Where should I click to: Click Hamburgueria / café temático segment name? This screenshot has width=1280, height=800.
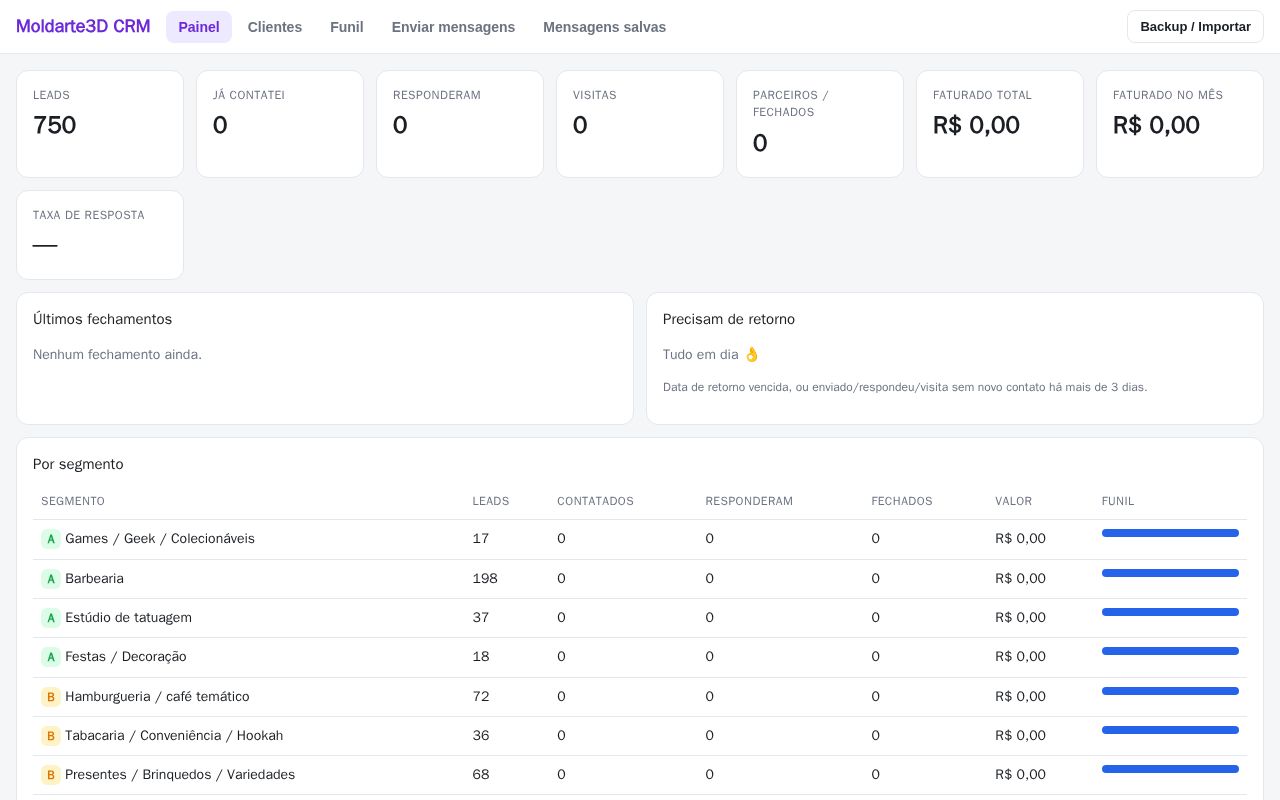coord(157,697)
